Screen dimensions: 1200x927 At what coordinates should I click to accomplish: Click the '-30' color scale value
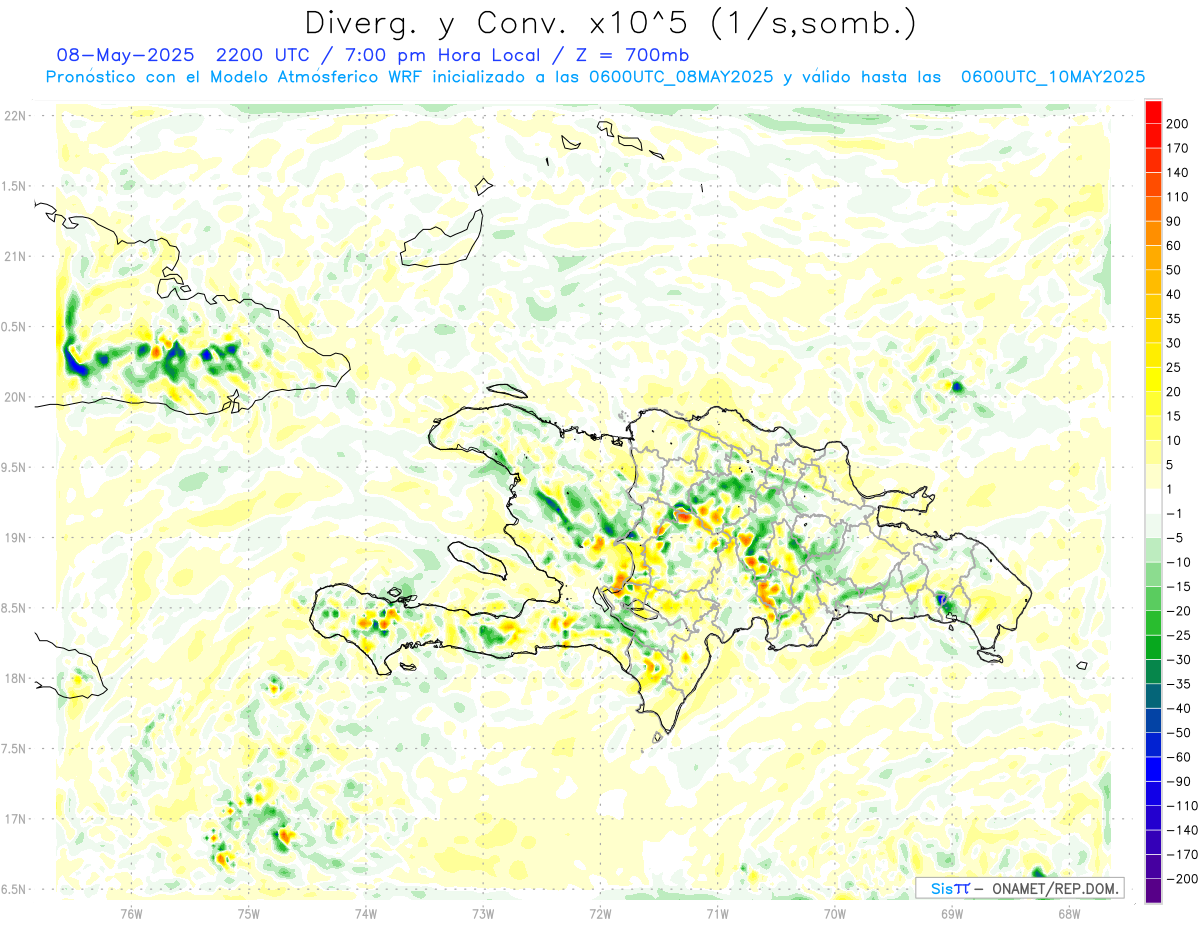(1177, 659)
